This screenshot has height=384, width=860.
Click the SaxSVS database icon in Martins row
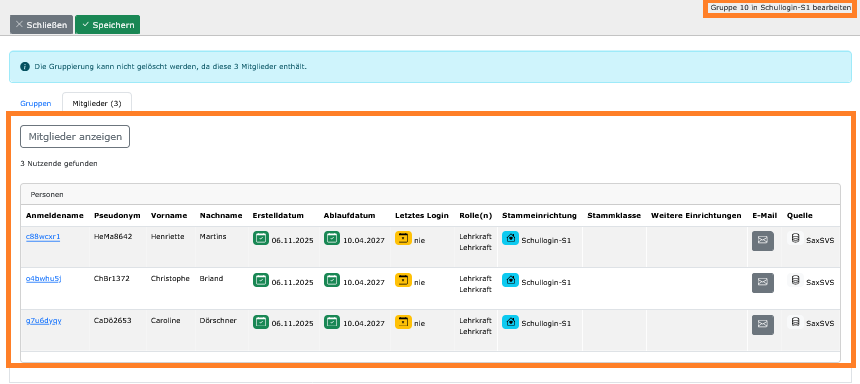[x=795, y=238]
